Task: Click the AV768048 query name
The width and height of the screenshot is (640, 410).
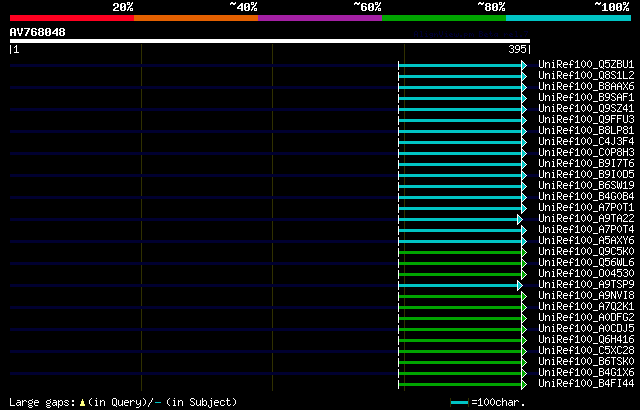Action: pos(38,32)
